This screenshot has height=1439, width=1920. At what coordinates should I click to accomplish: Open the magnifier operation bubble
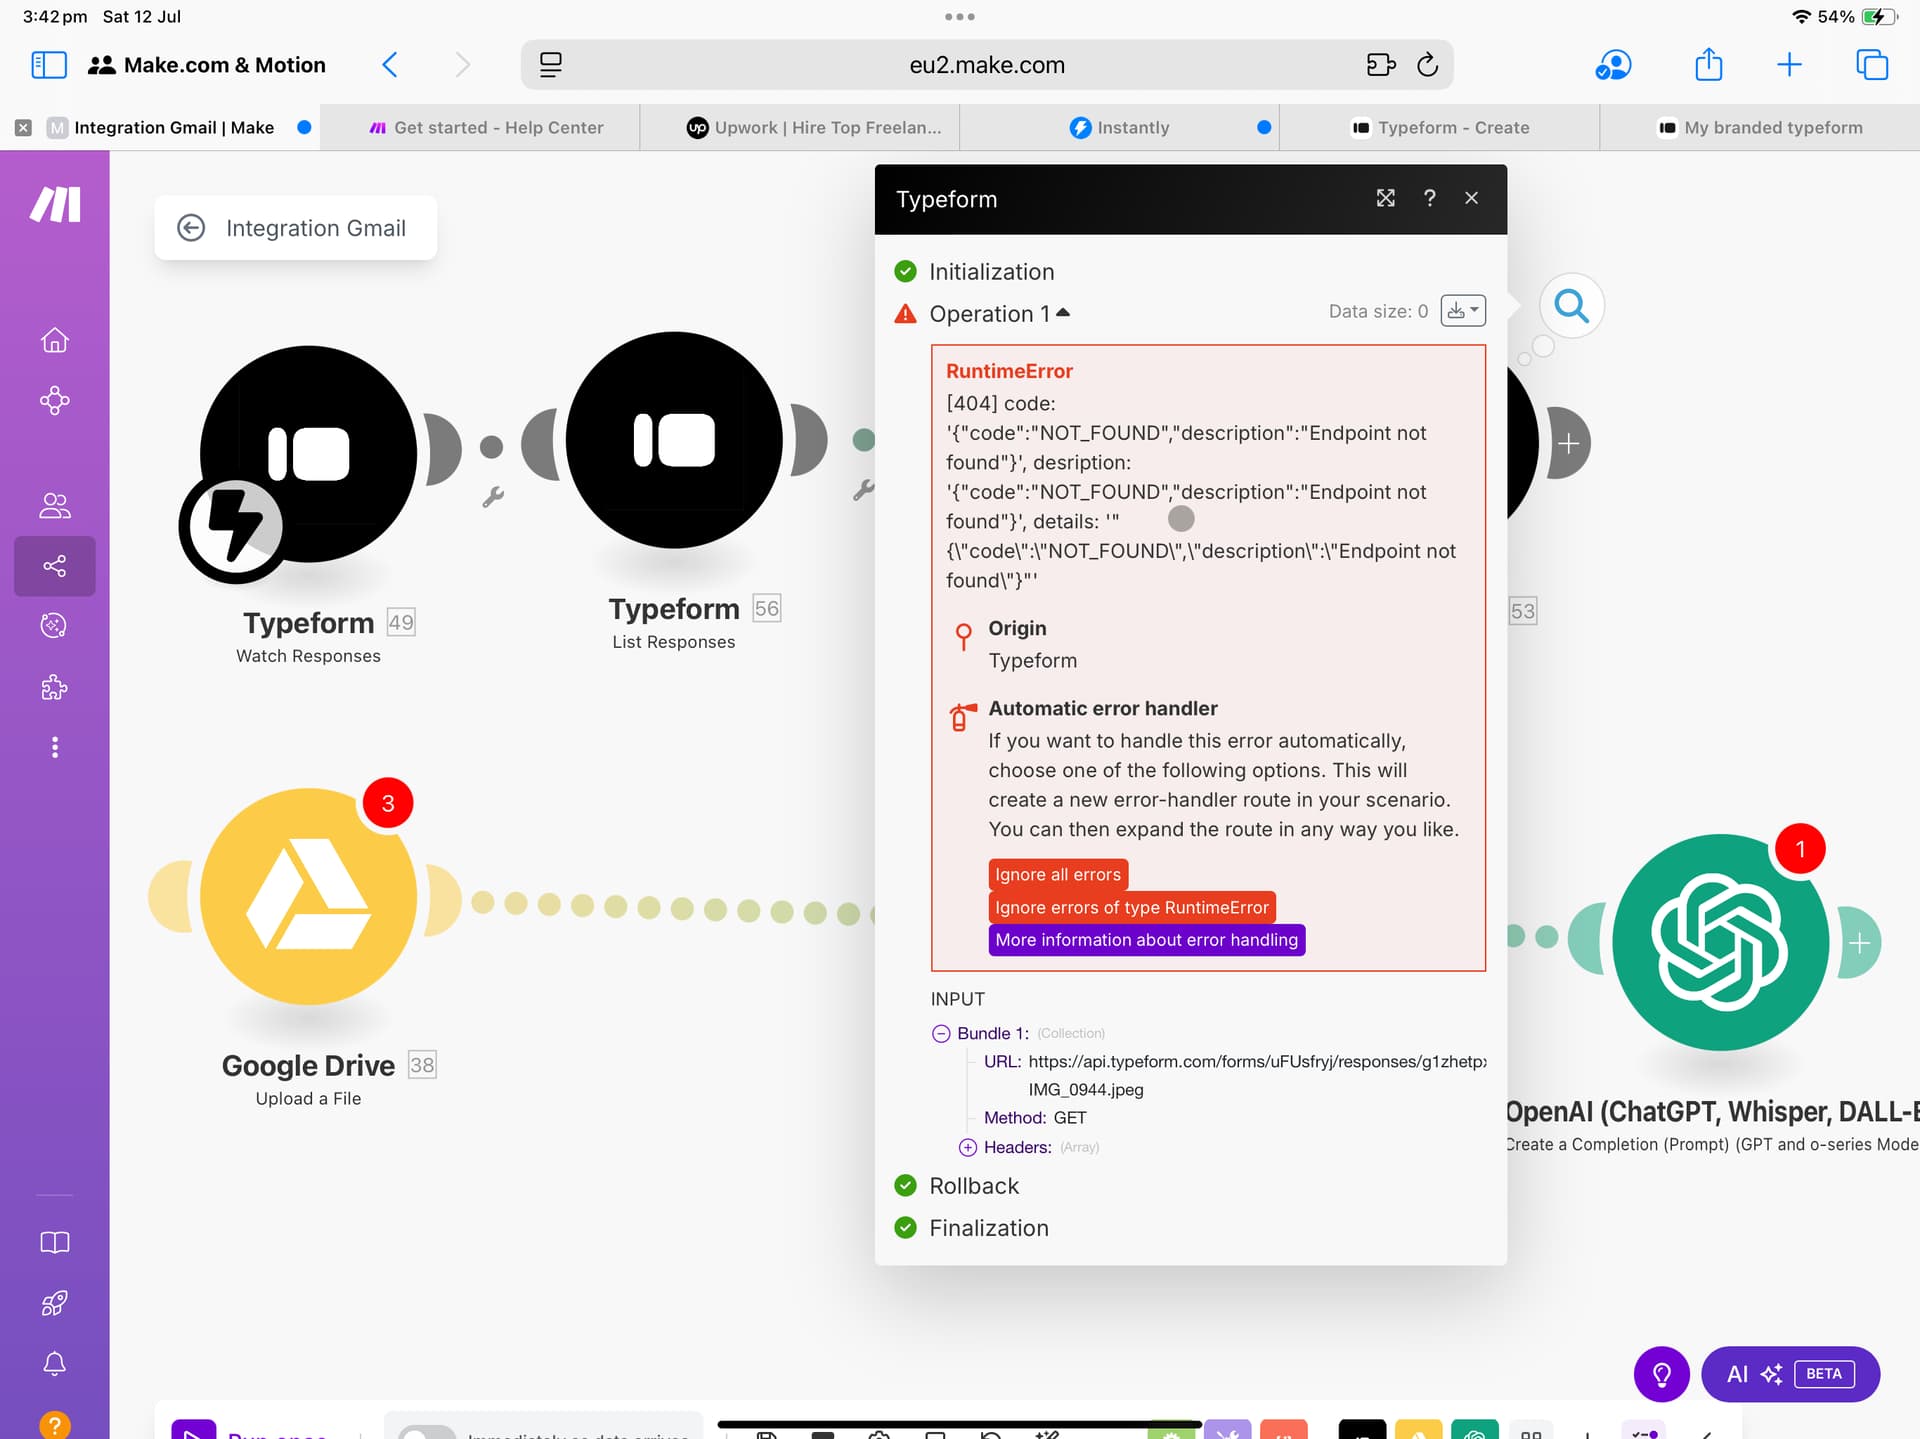[x=1571, y=306]
